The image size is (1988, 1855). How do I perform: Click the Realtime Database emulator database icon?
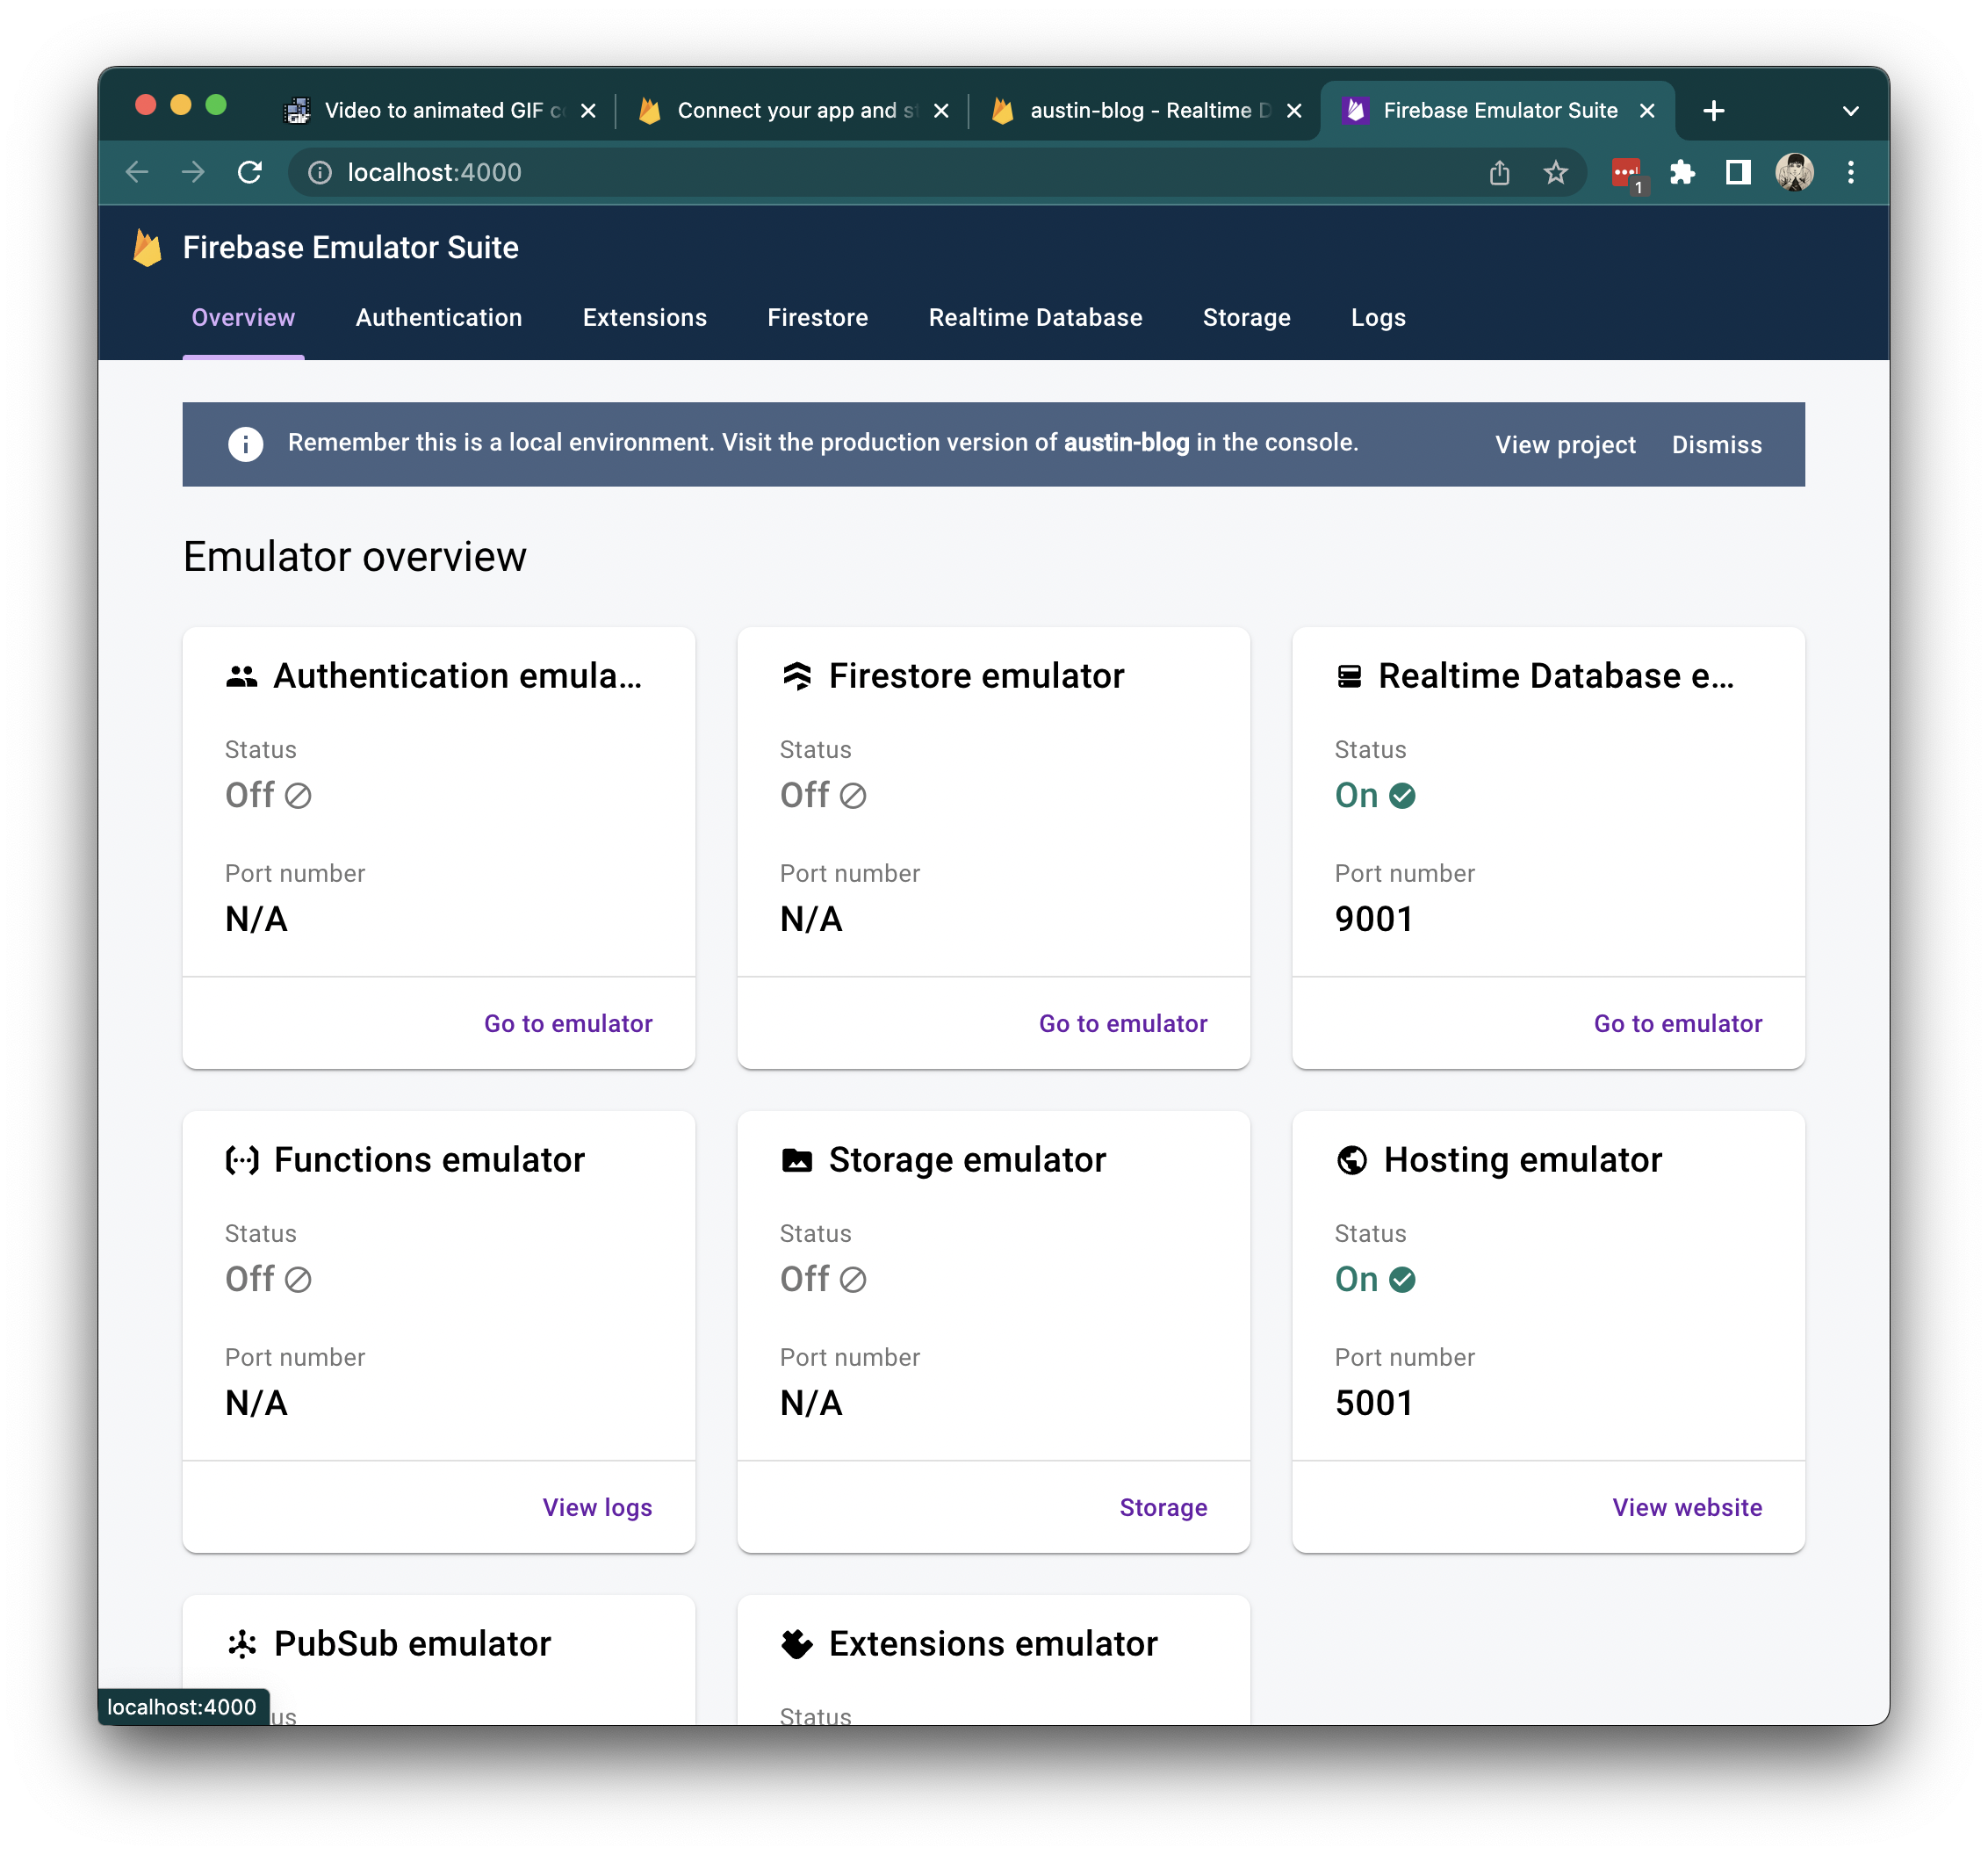[x=1350, y=676]
